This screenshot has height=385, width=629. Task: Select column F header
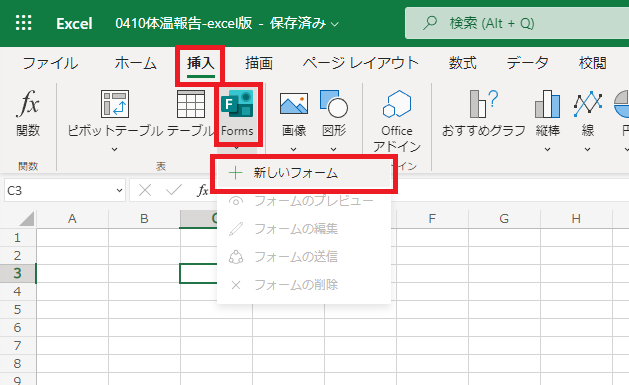[x=432, y=219]
